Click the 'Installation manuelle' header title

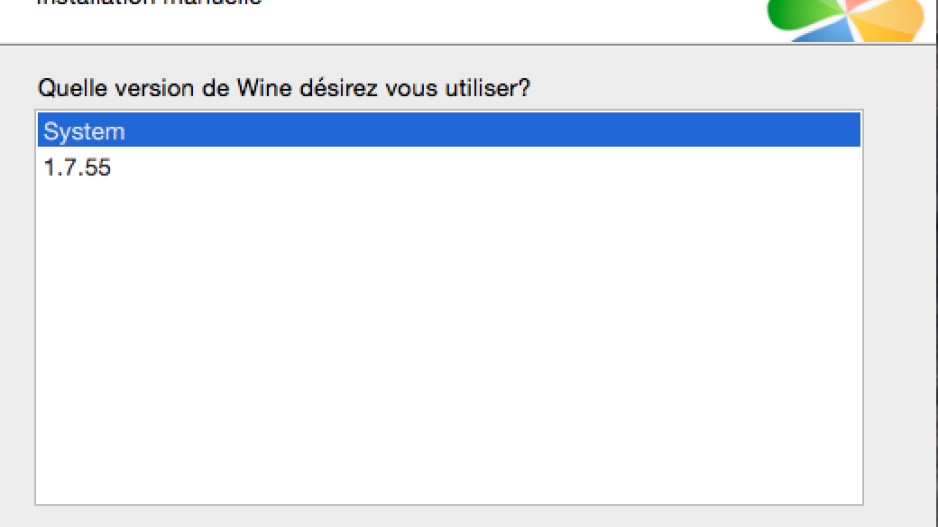tap(150, 2)
